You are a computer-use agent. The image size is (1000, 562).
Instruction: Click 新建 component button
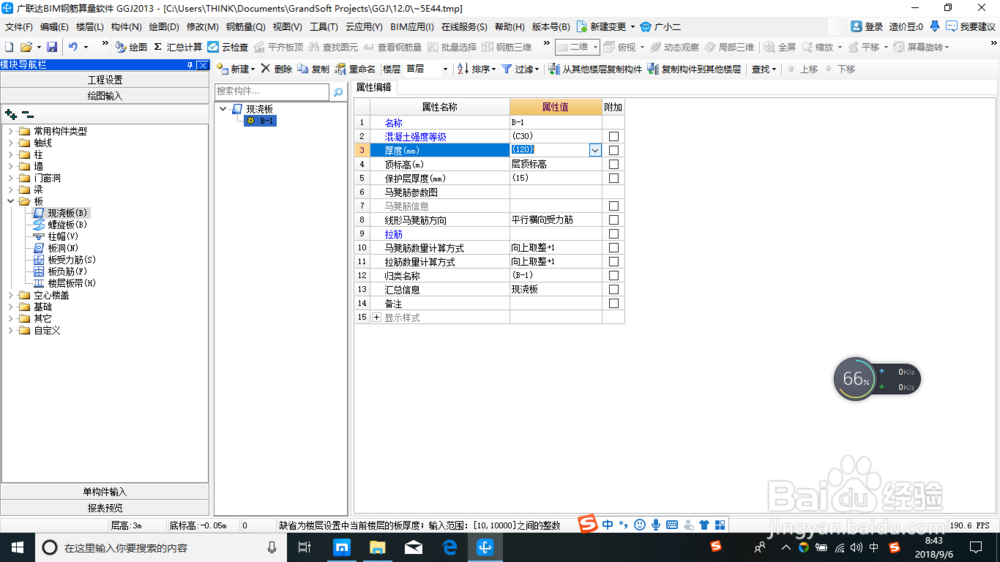pyautogui.click(x=236, y=69)
